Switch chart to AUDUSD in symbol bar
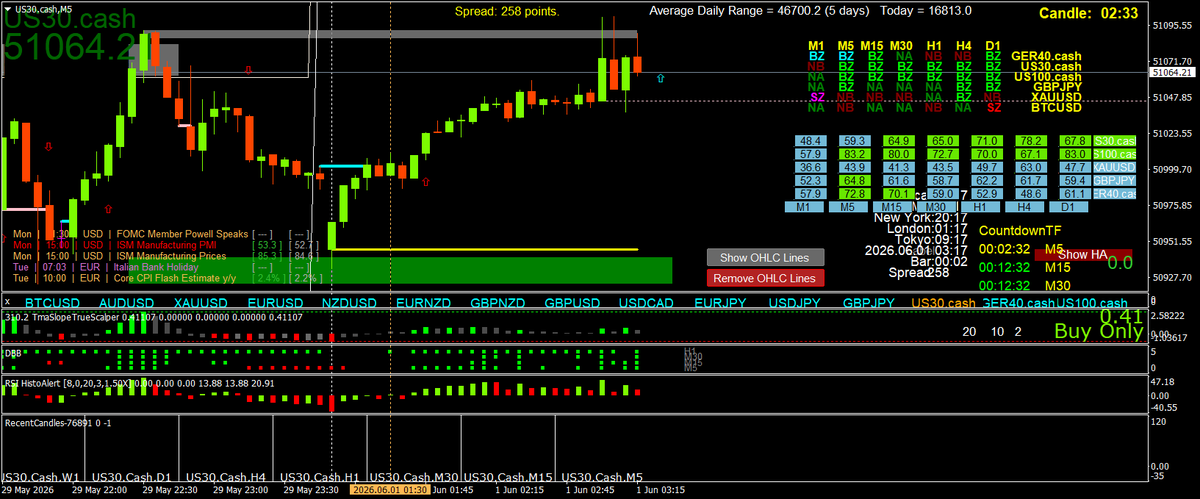 (126, 302)
